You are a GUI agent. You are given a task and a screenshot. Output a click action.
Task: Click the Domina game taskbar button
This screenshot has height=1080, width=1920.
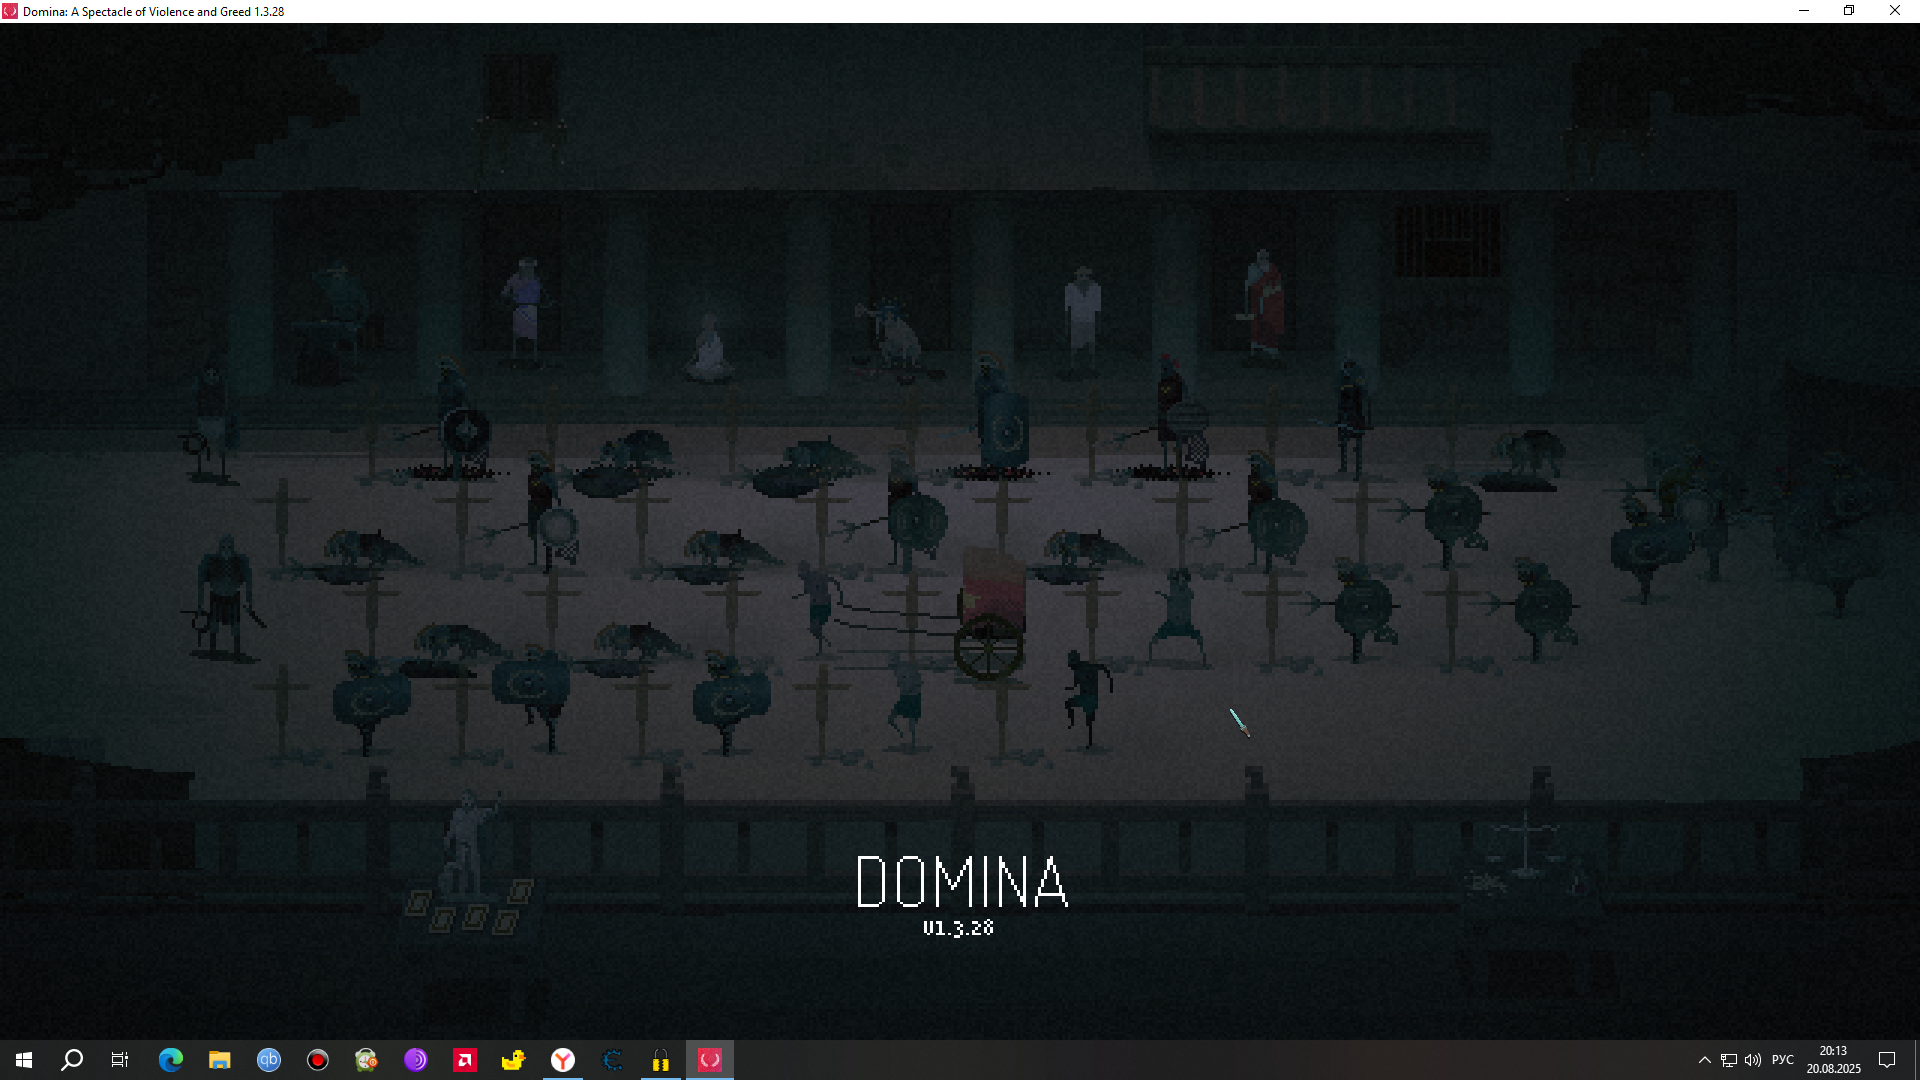click(x=710, y=1060)
